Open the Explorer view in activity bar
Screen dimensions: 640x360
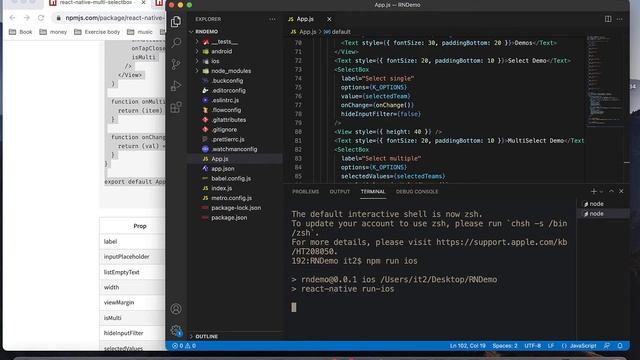(176, 22)
